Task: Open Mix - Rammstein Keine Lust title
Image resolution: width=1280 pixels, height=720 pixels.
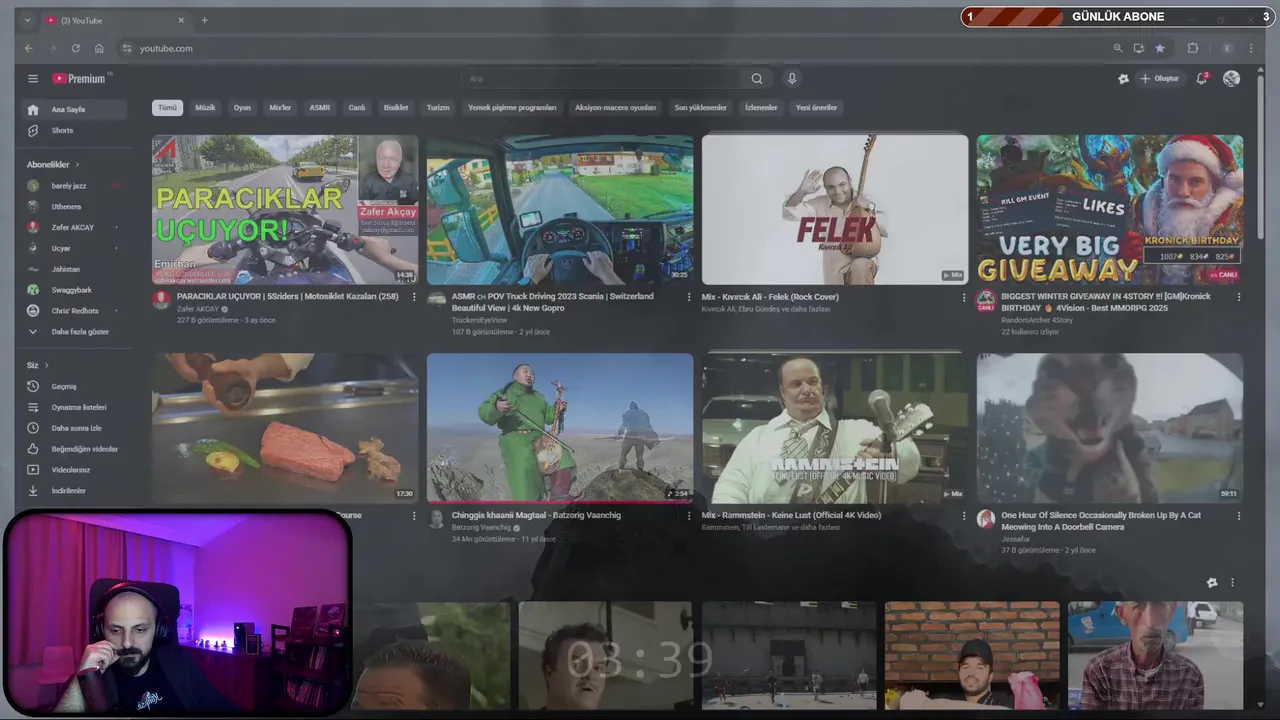Action: pyautogui.click(x=791, y=516)
